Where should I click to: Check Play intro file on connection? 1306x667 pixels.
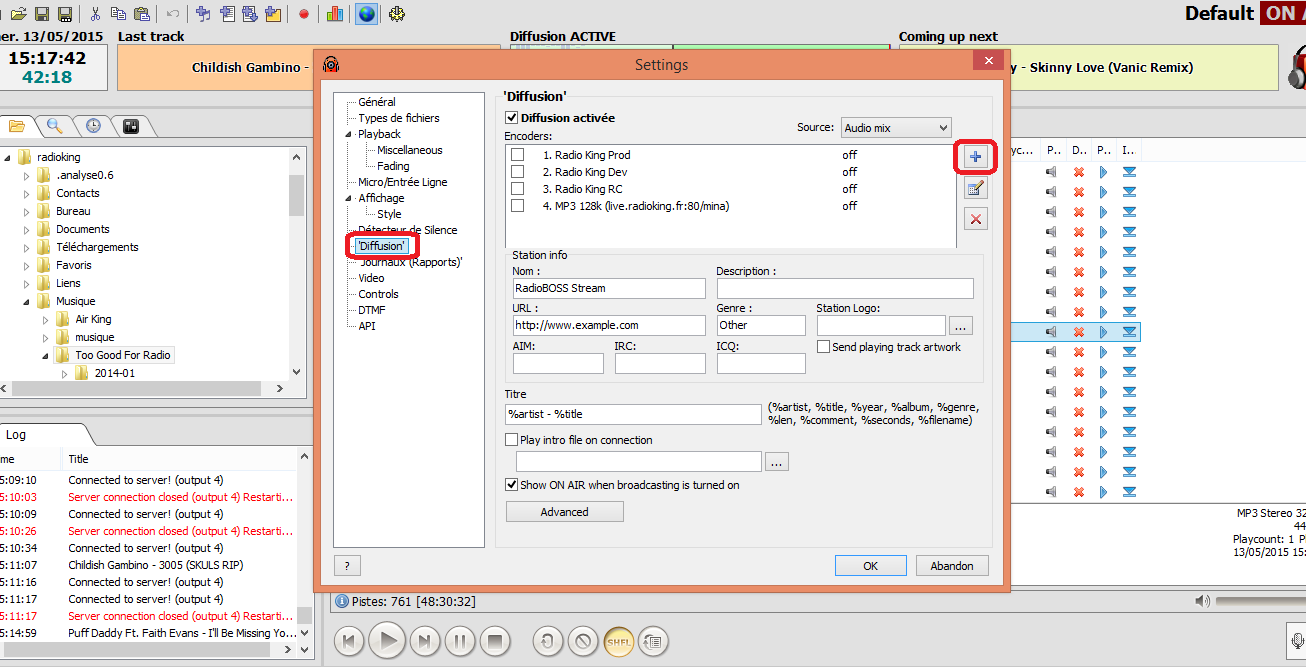click(513, 440)
